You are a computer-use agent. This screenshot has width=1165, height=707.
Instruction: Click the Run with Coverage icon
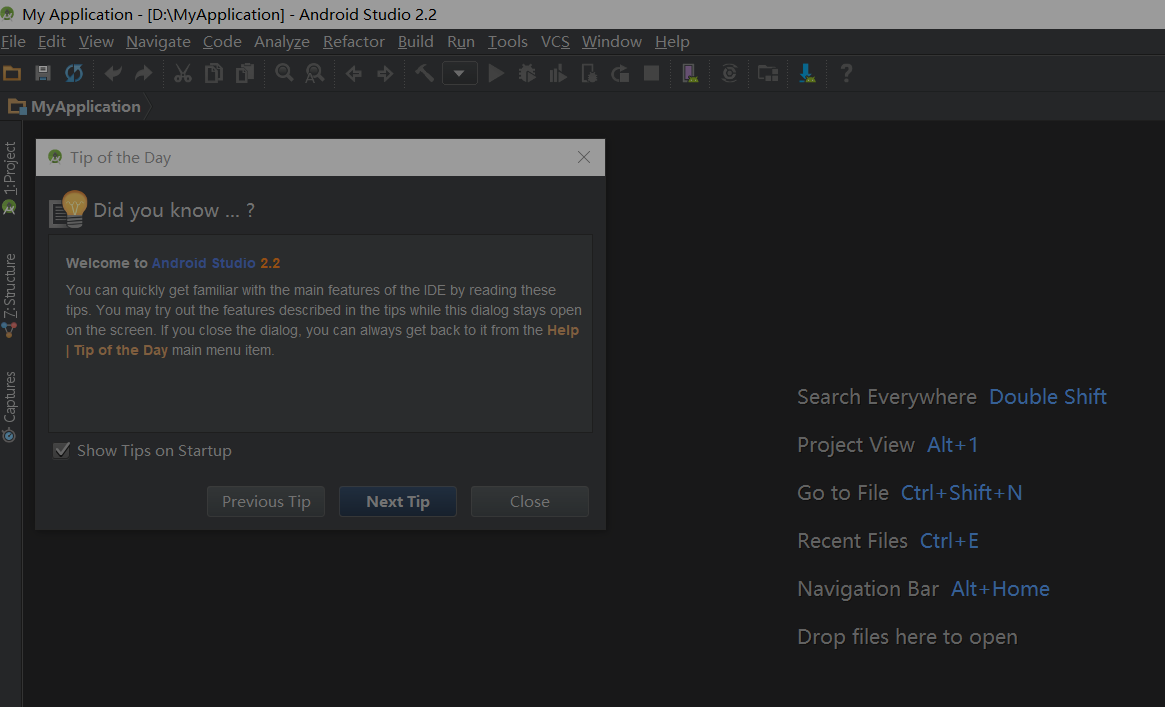coord(558,74)
